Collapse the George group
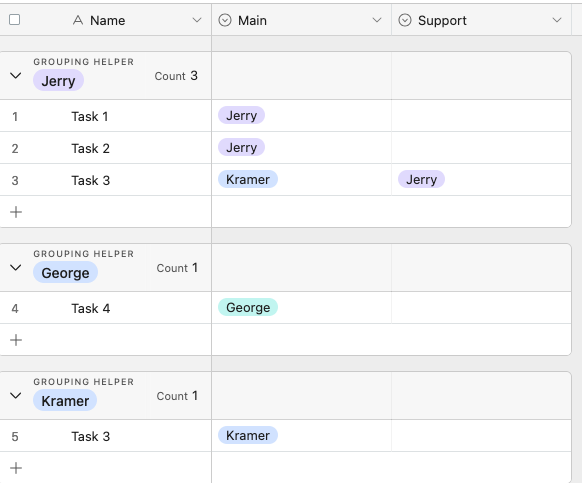Viewport: 582px width, 483px height. (x=16, y=268)
